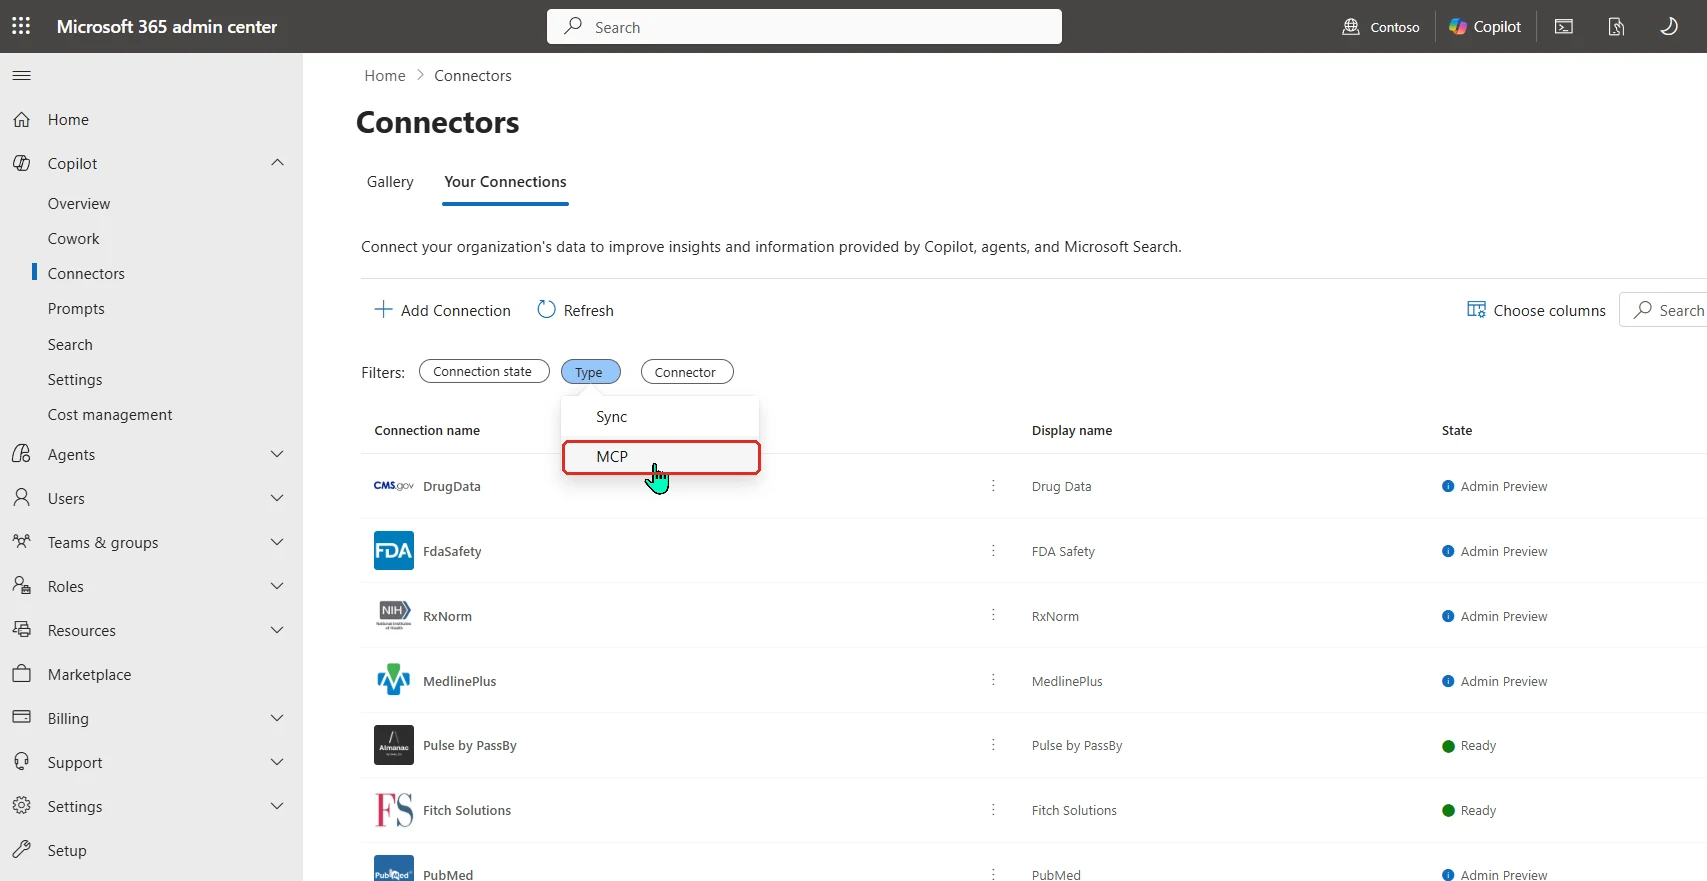The image size is (1707, 881).
Task: Open Prompts in the sidebar
Action: click(x=76, y=309)
